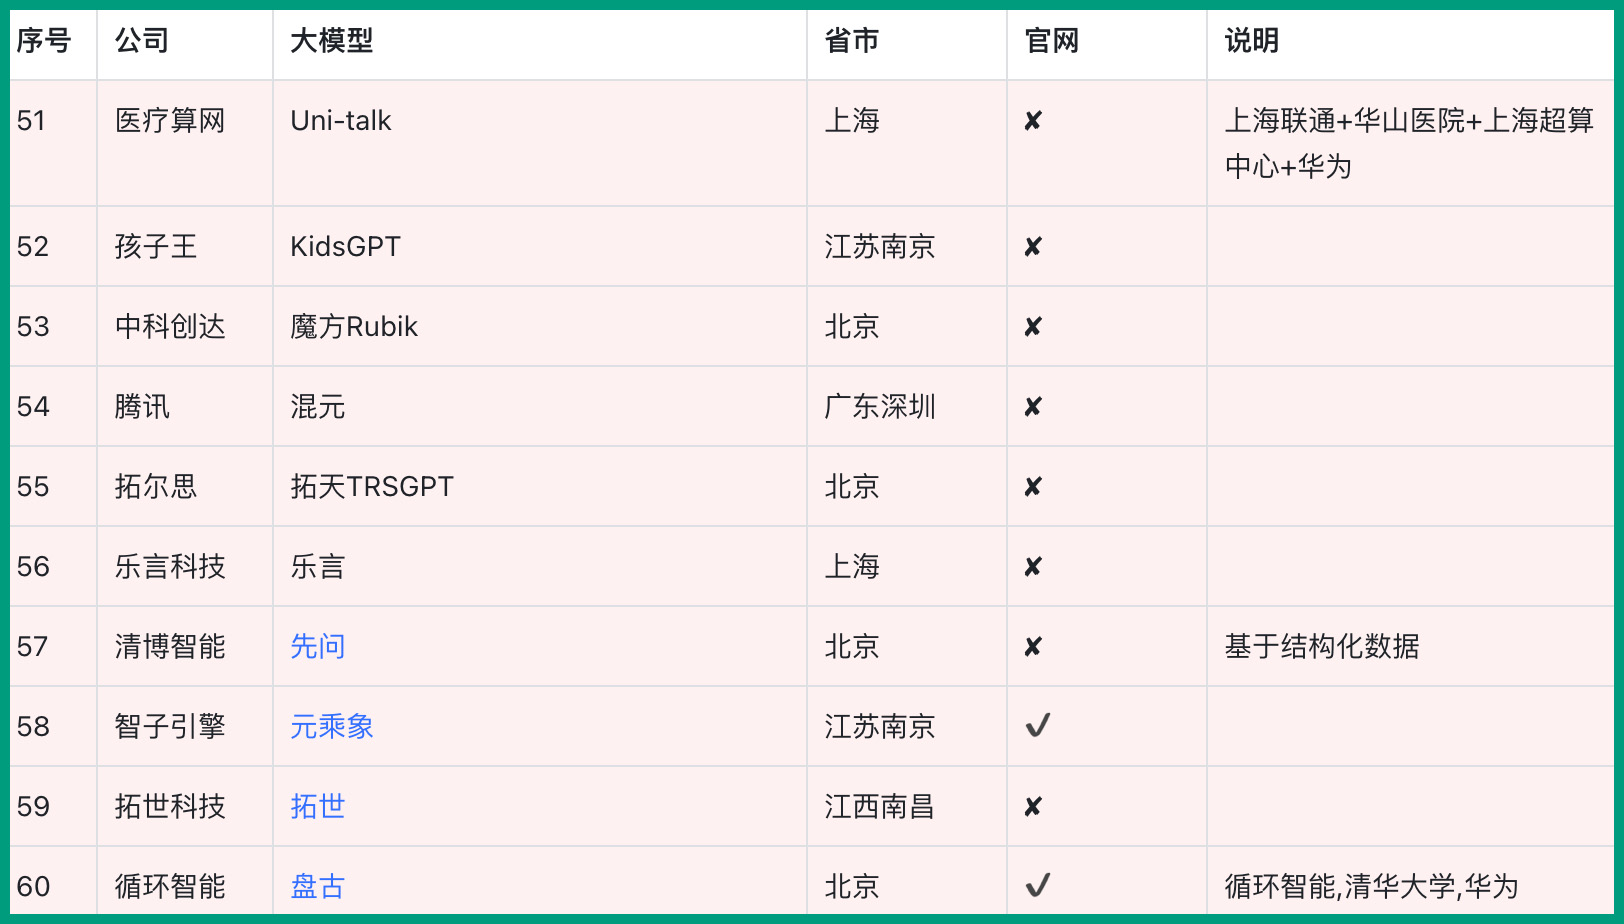Select the KidsGPT cell
Viewport: 1624px width, 924px height.
(x=345, y=247)
